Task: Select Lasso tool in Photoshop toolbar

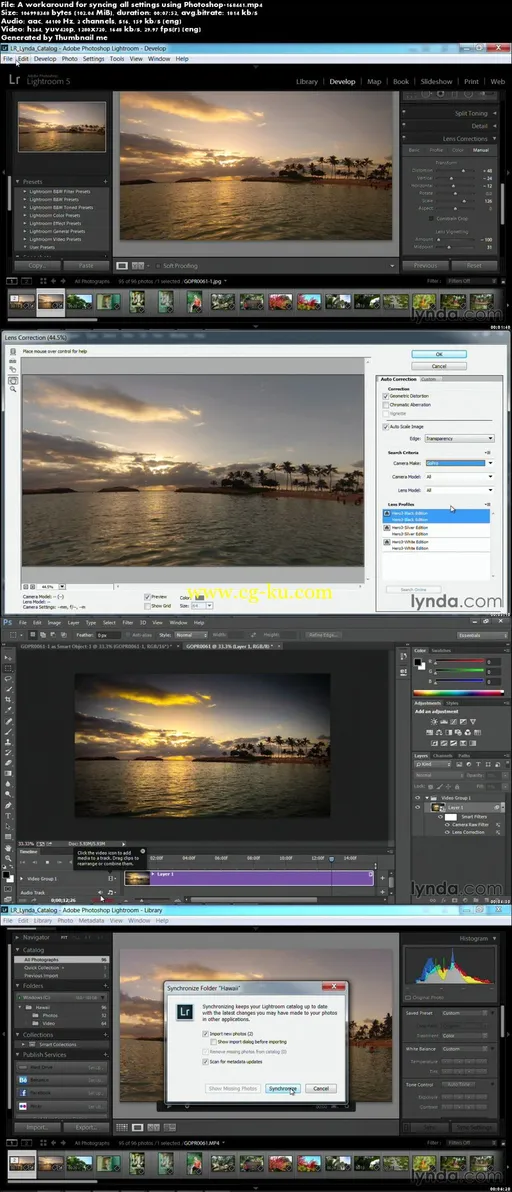Action: 9,678
